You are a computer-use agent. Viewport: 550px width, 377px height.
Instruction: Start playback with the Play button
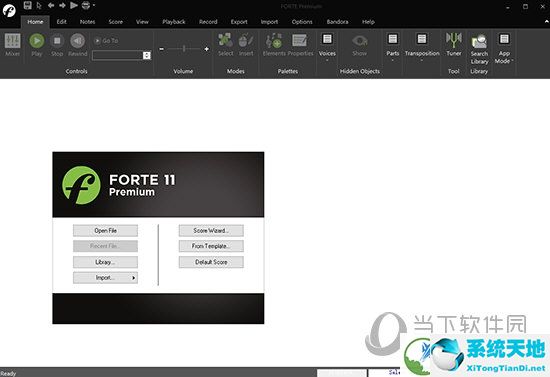(36, 45)
